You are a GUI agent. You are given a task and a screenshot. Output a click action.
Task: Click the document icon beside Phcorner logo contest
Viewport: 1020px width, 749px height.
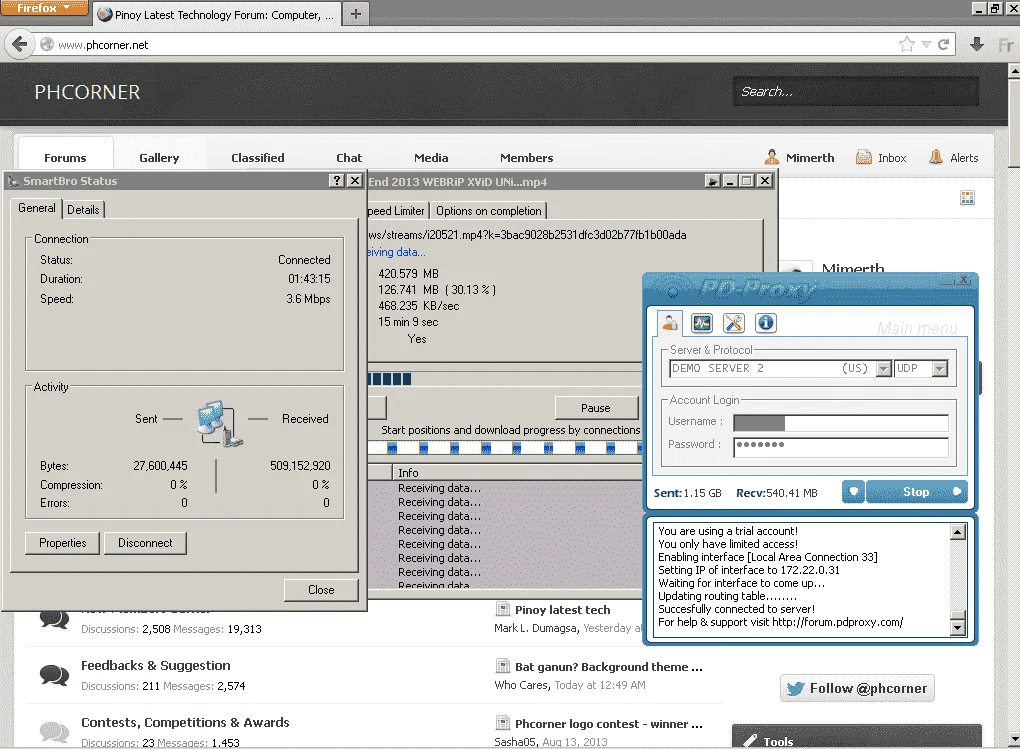coord(502,722)
